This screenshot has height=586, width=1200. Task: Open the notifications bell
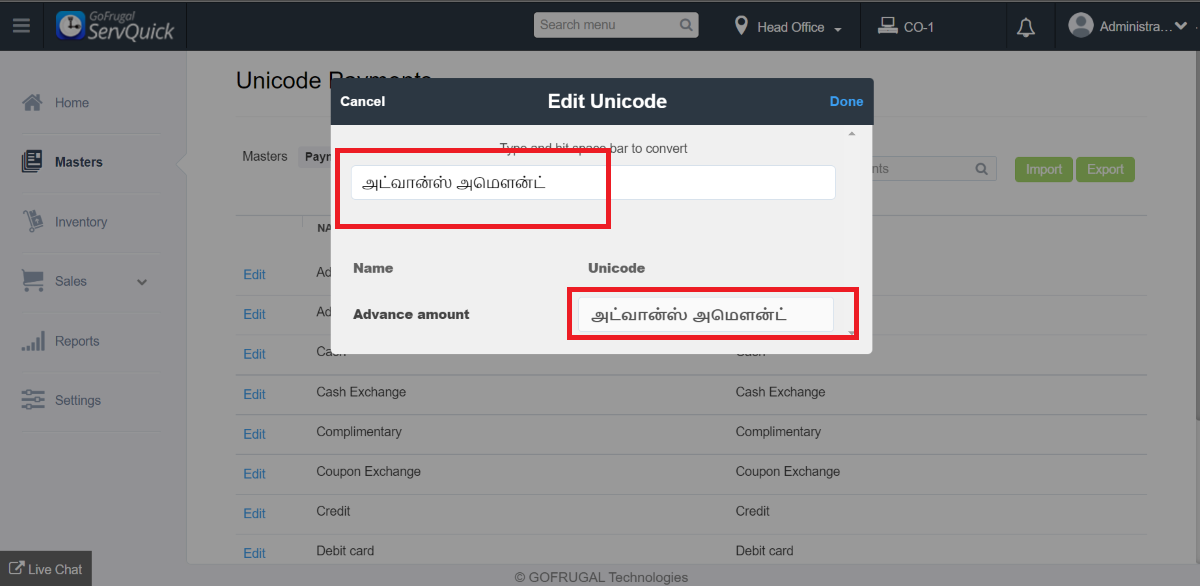pyautogui.click(x=1025, y=27)
